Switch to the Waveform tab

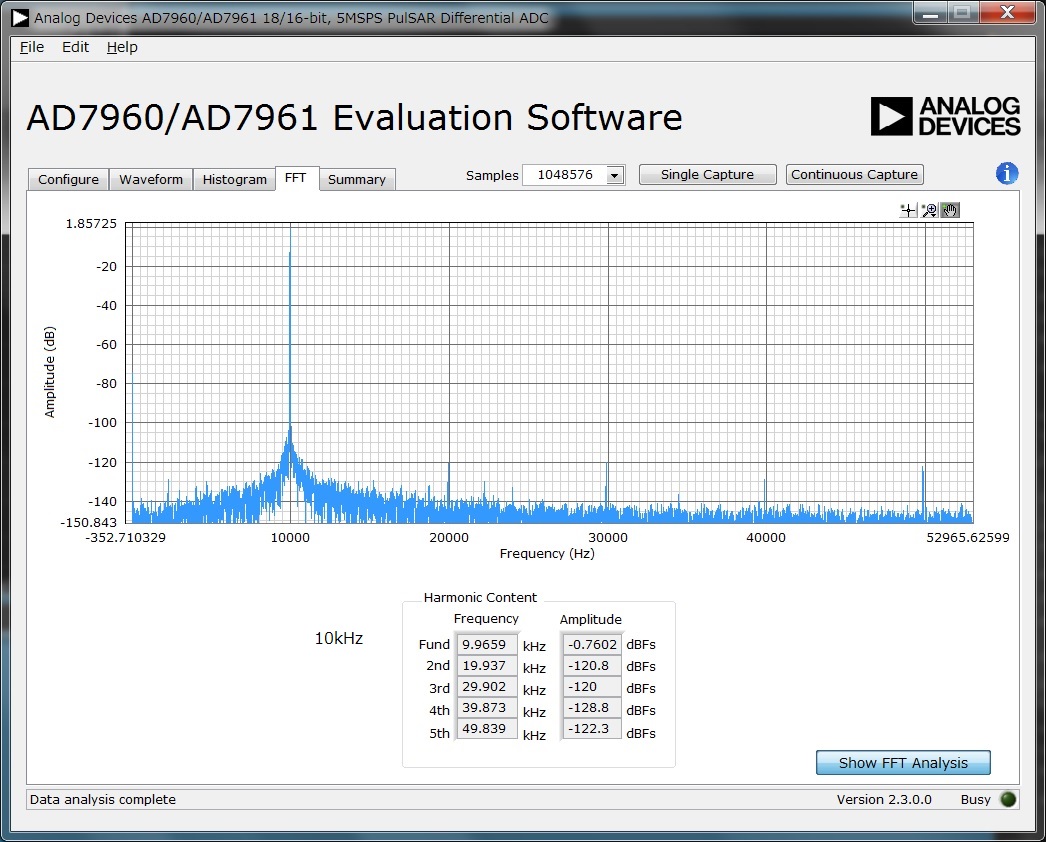(151, 179)
